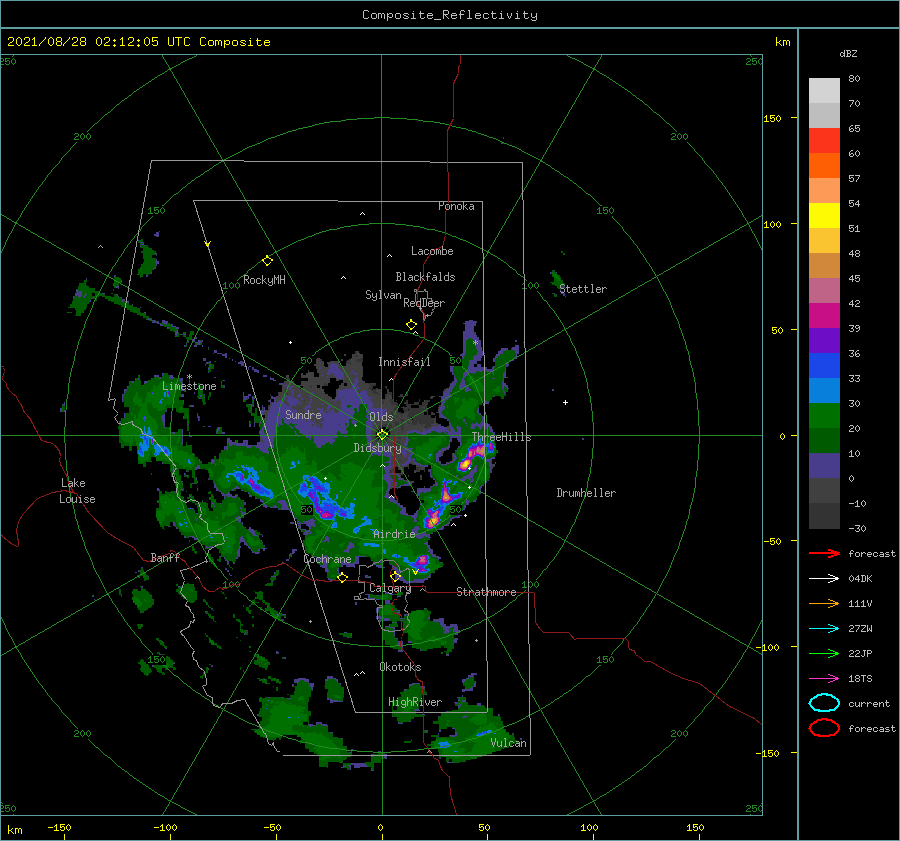
Task: Click the Lacombe city label
Action: point(432,251)
